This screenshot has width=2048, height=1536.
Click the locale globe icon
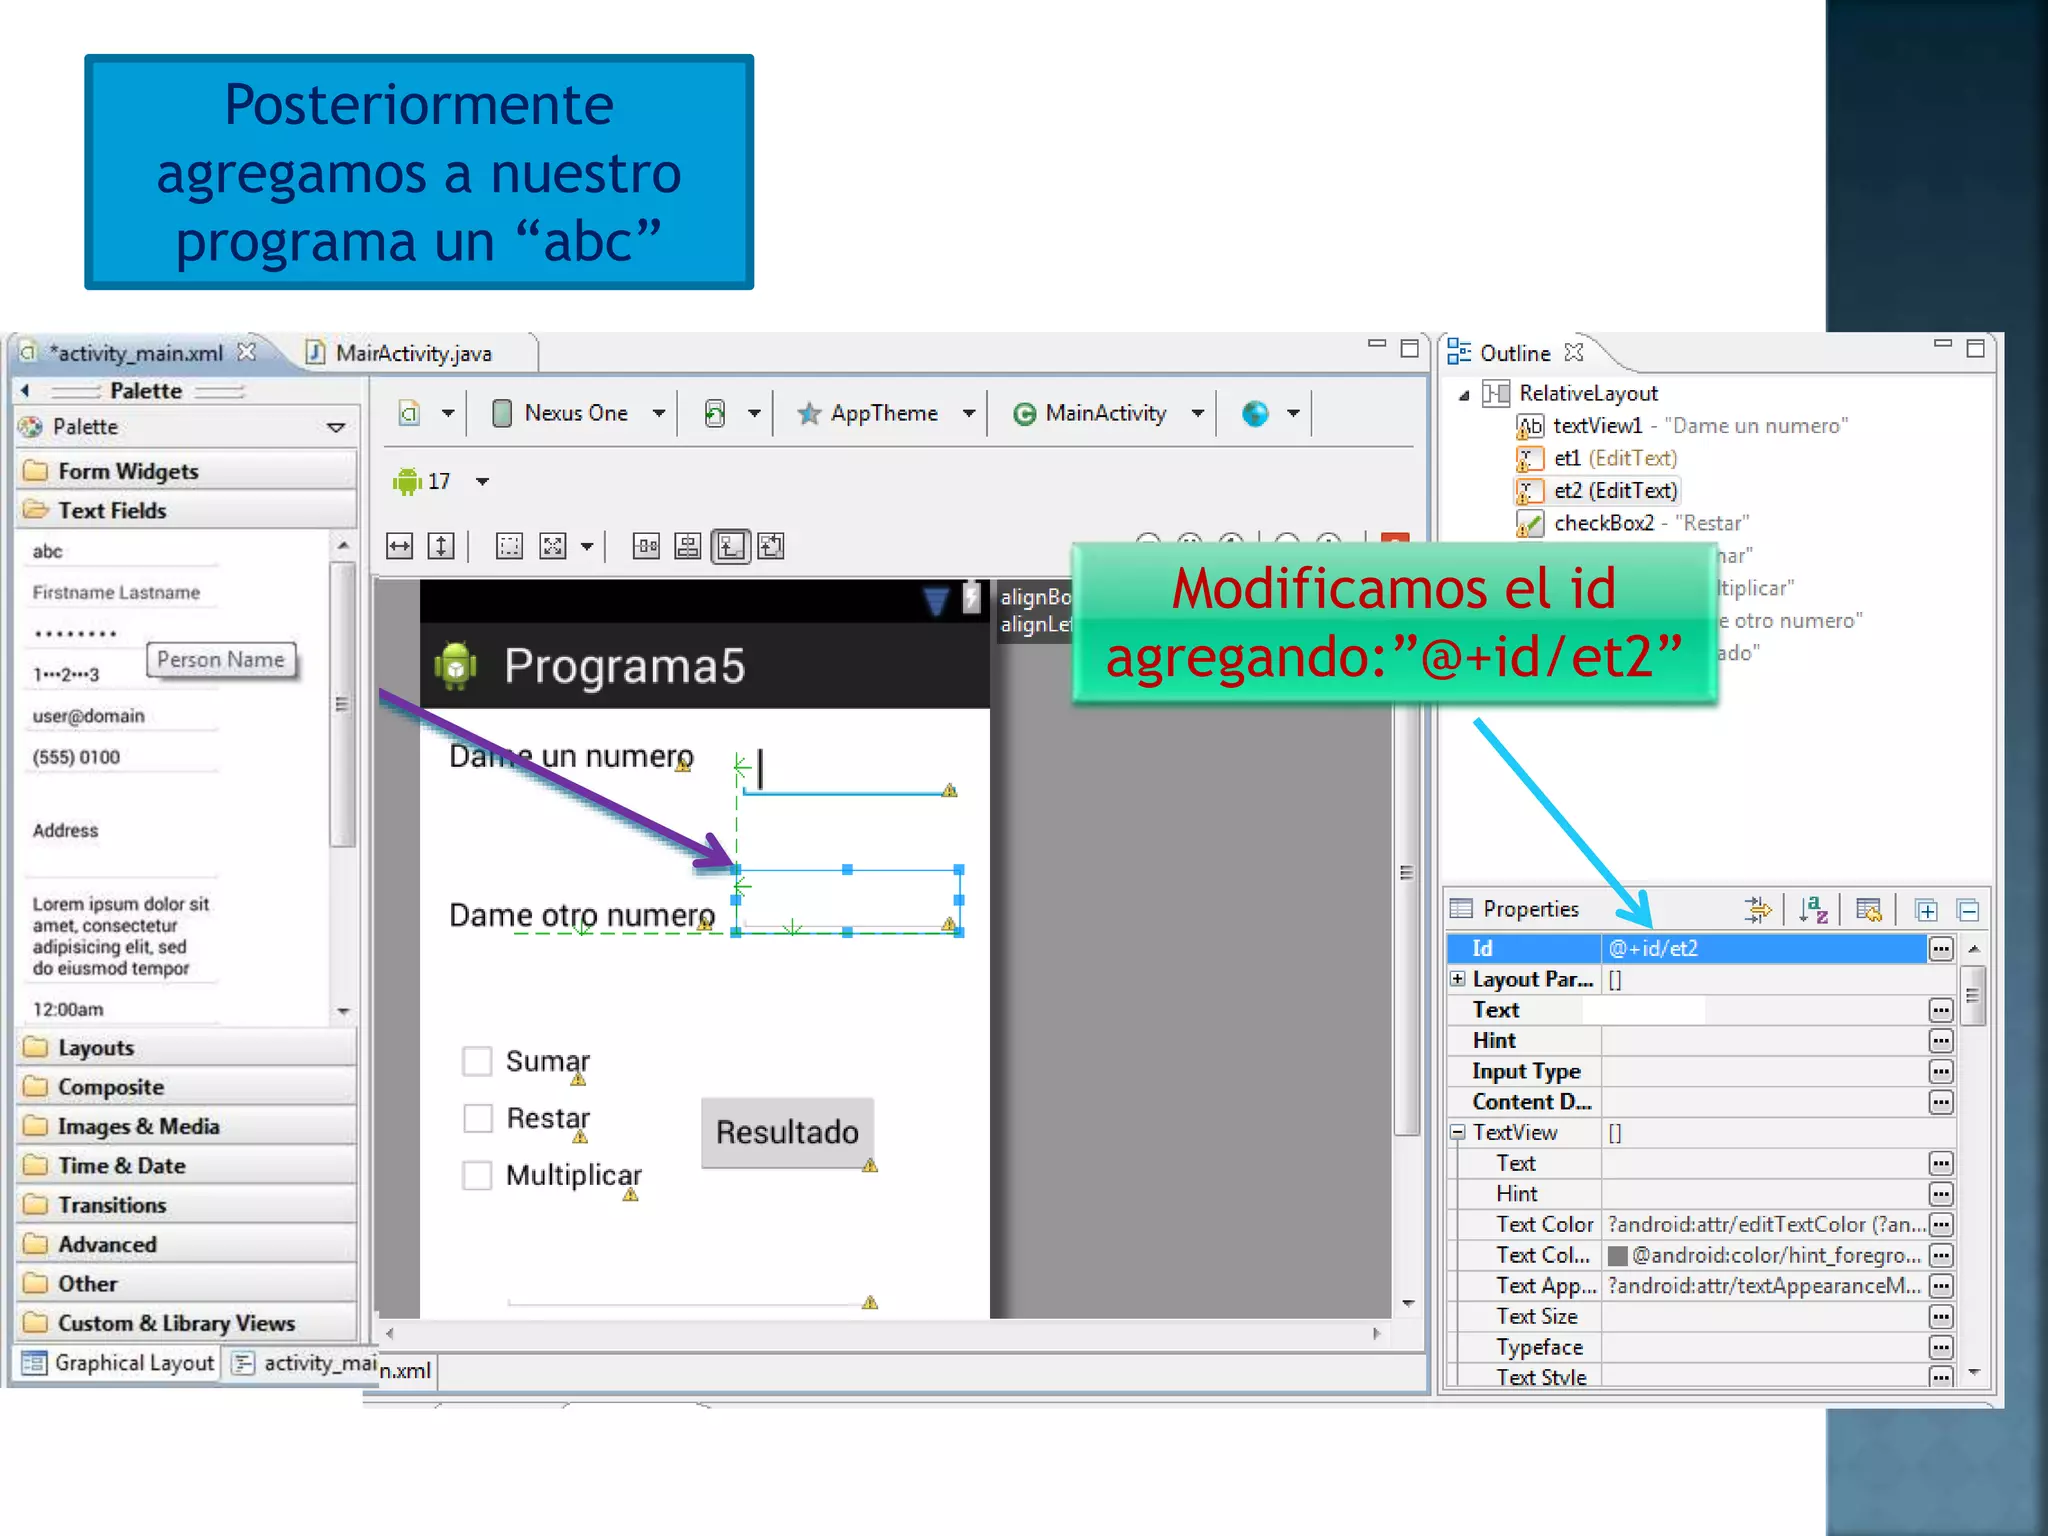[1255, 413]
